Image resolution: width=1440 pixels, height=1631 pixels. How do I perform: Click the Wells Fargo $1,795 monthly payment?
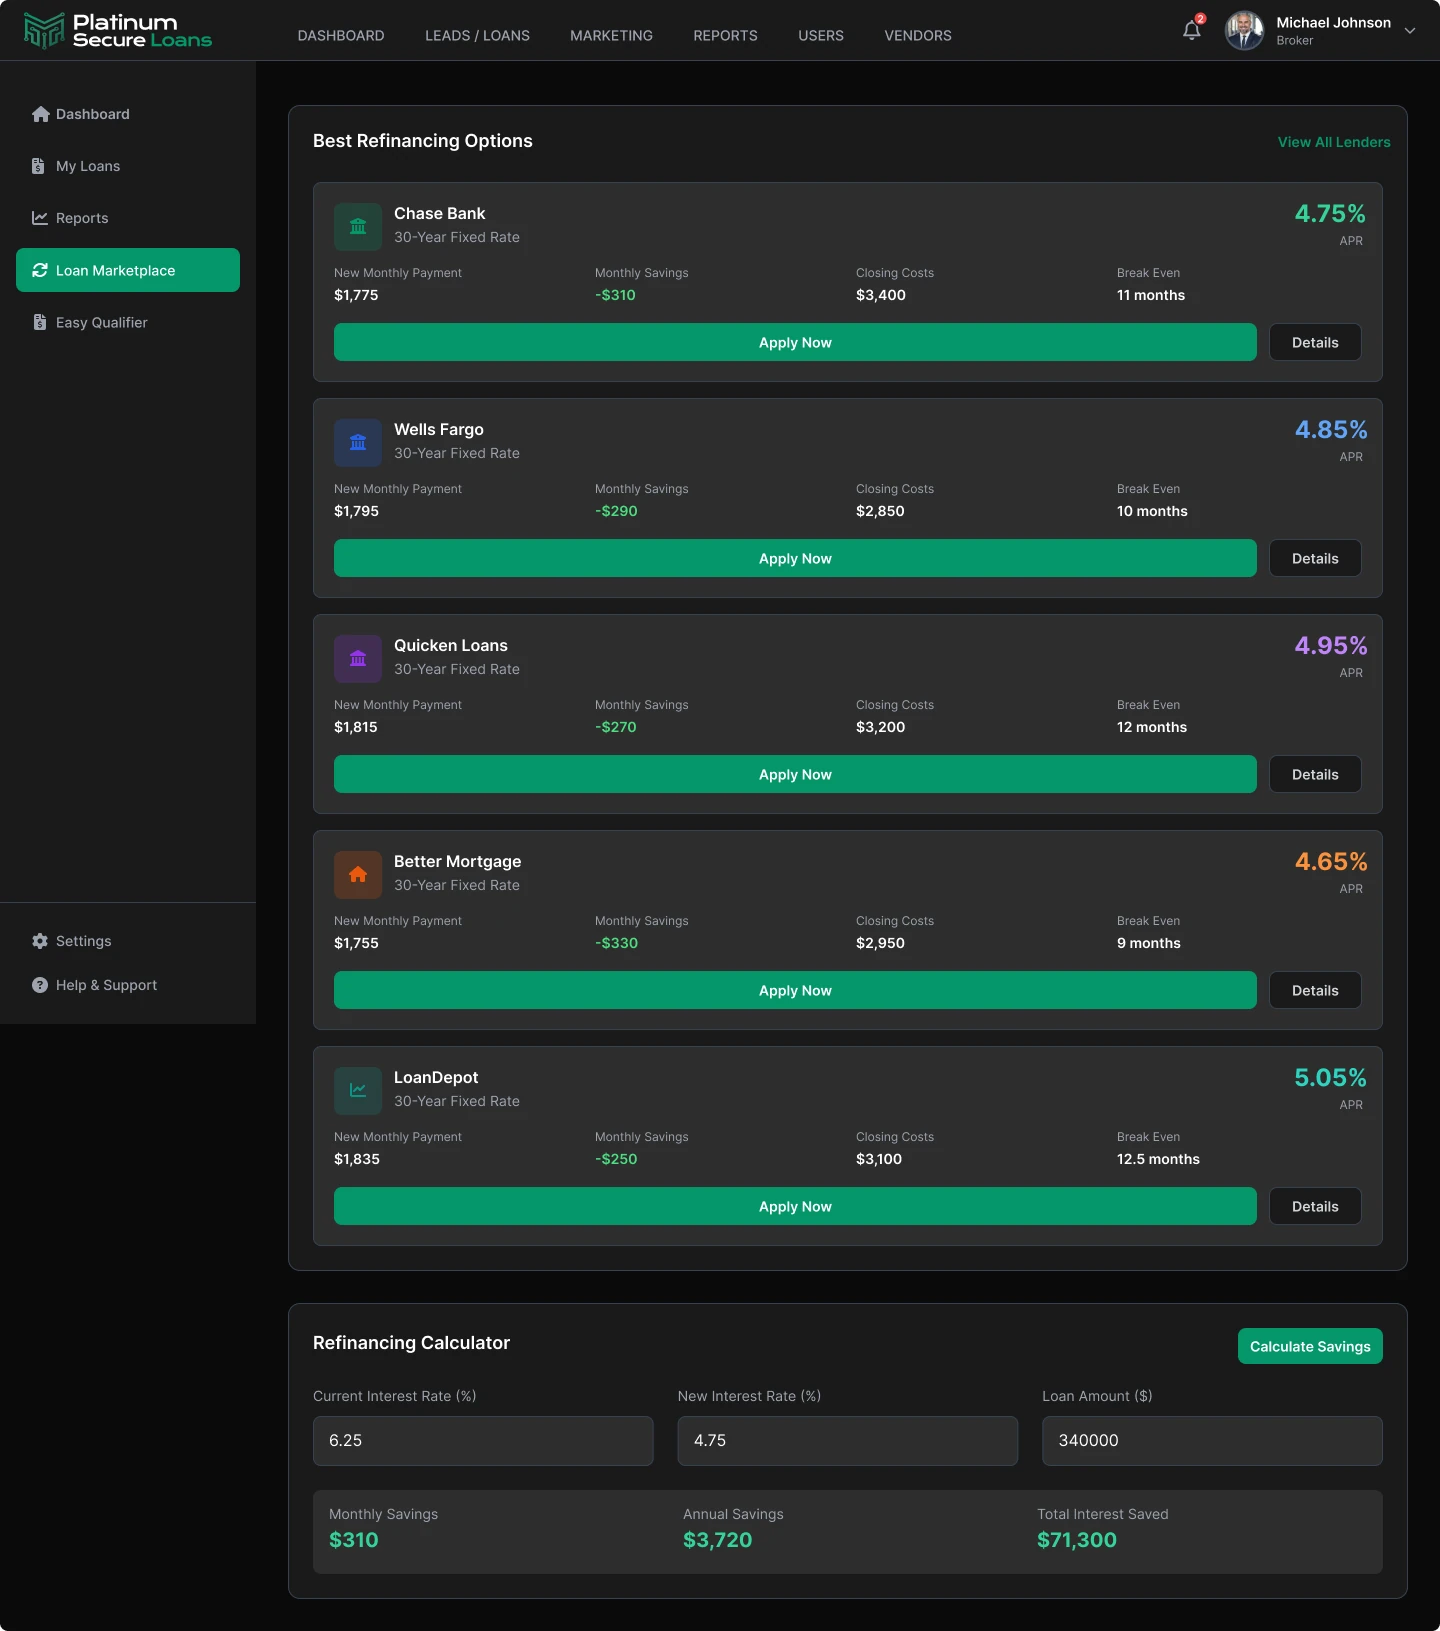click(356, 511)
